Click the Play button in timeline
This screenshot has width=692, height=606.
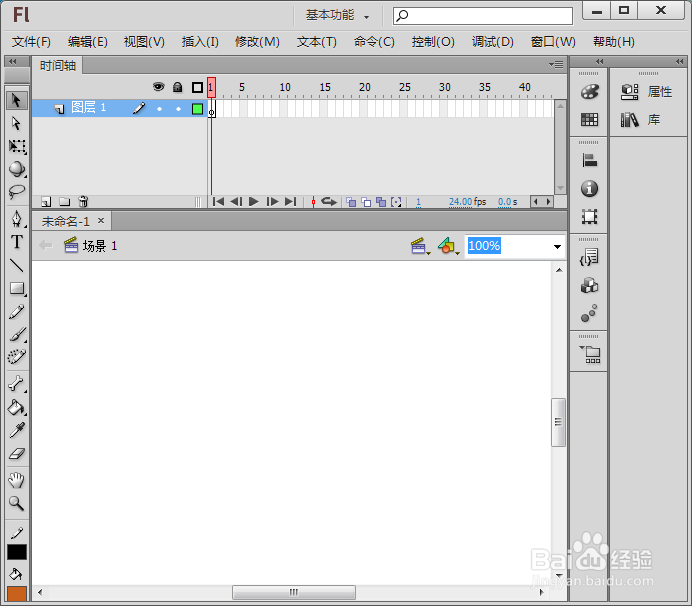[253, 202]
